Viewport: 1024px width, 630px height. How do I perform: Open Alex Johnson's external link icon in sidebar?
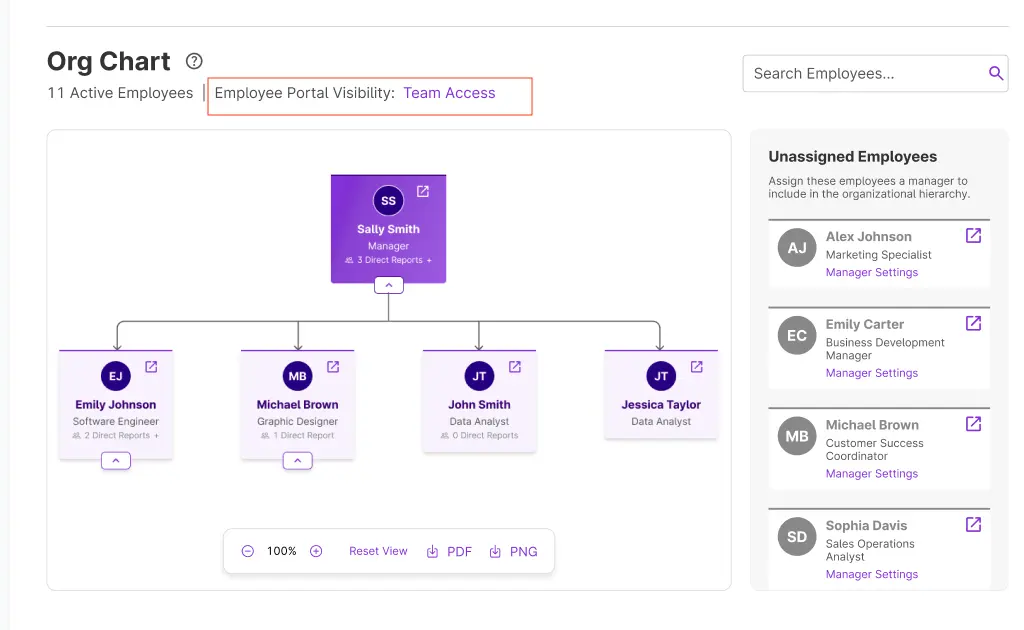tap(972, 235)
